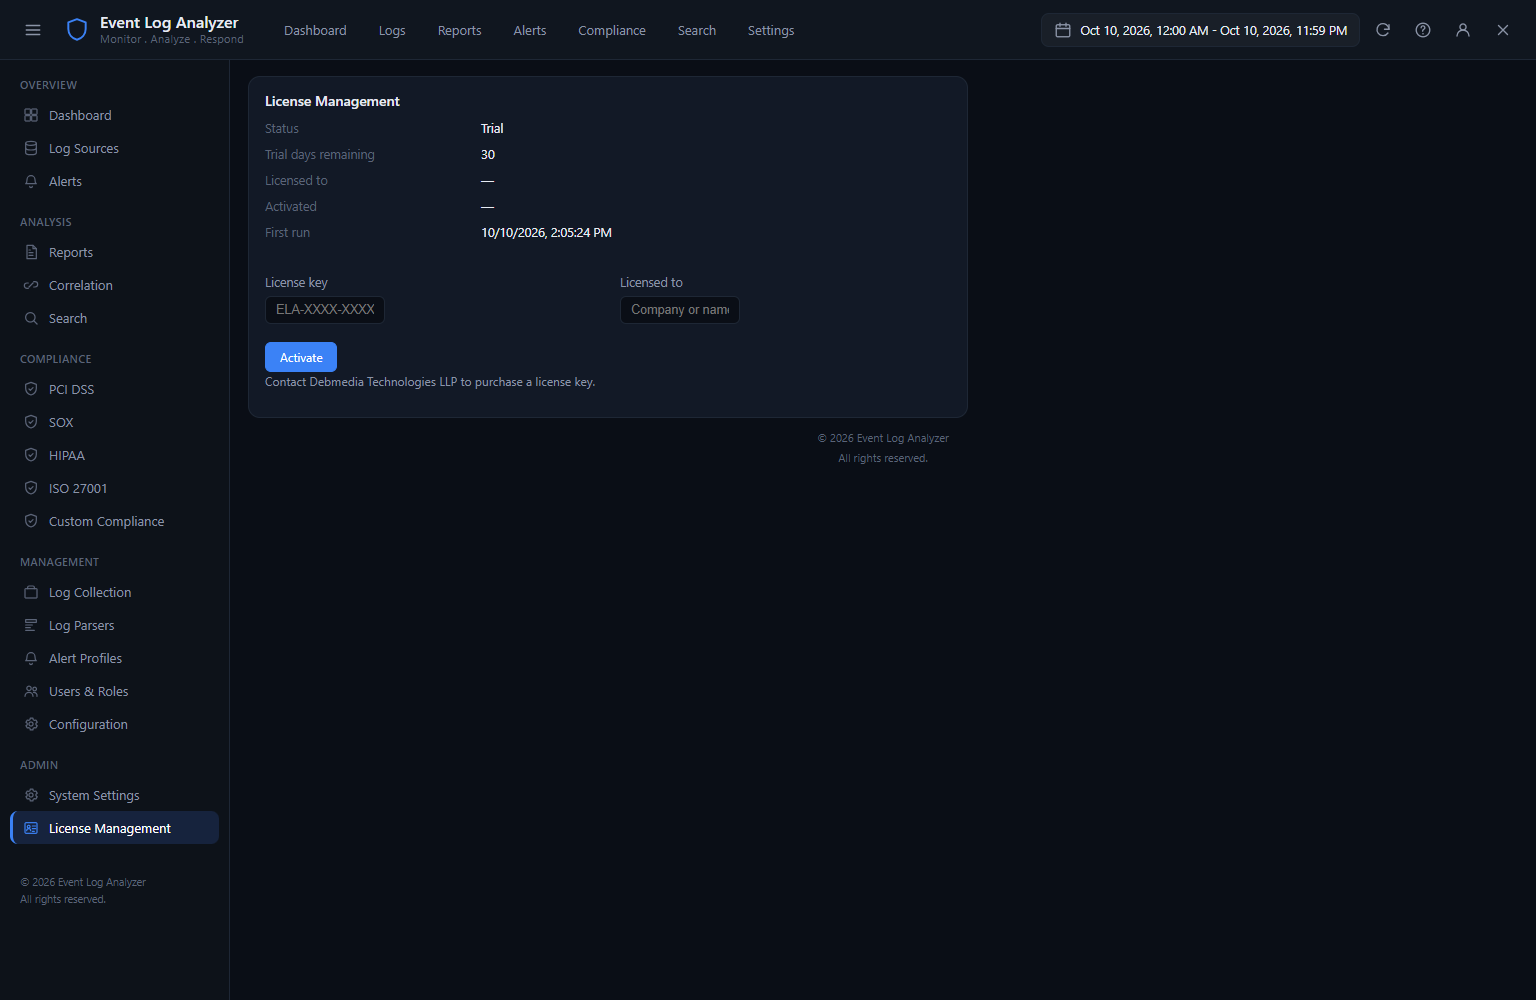Open ISO 27001 in sidebar
Image resolution: width=1536 pixels, height=1000 pixels.
[115, 488]
